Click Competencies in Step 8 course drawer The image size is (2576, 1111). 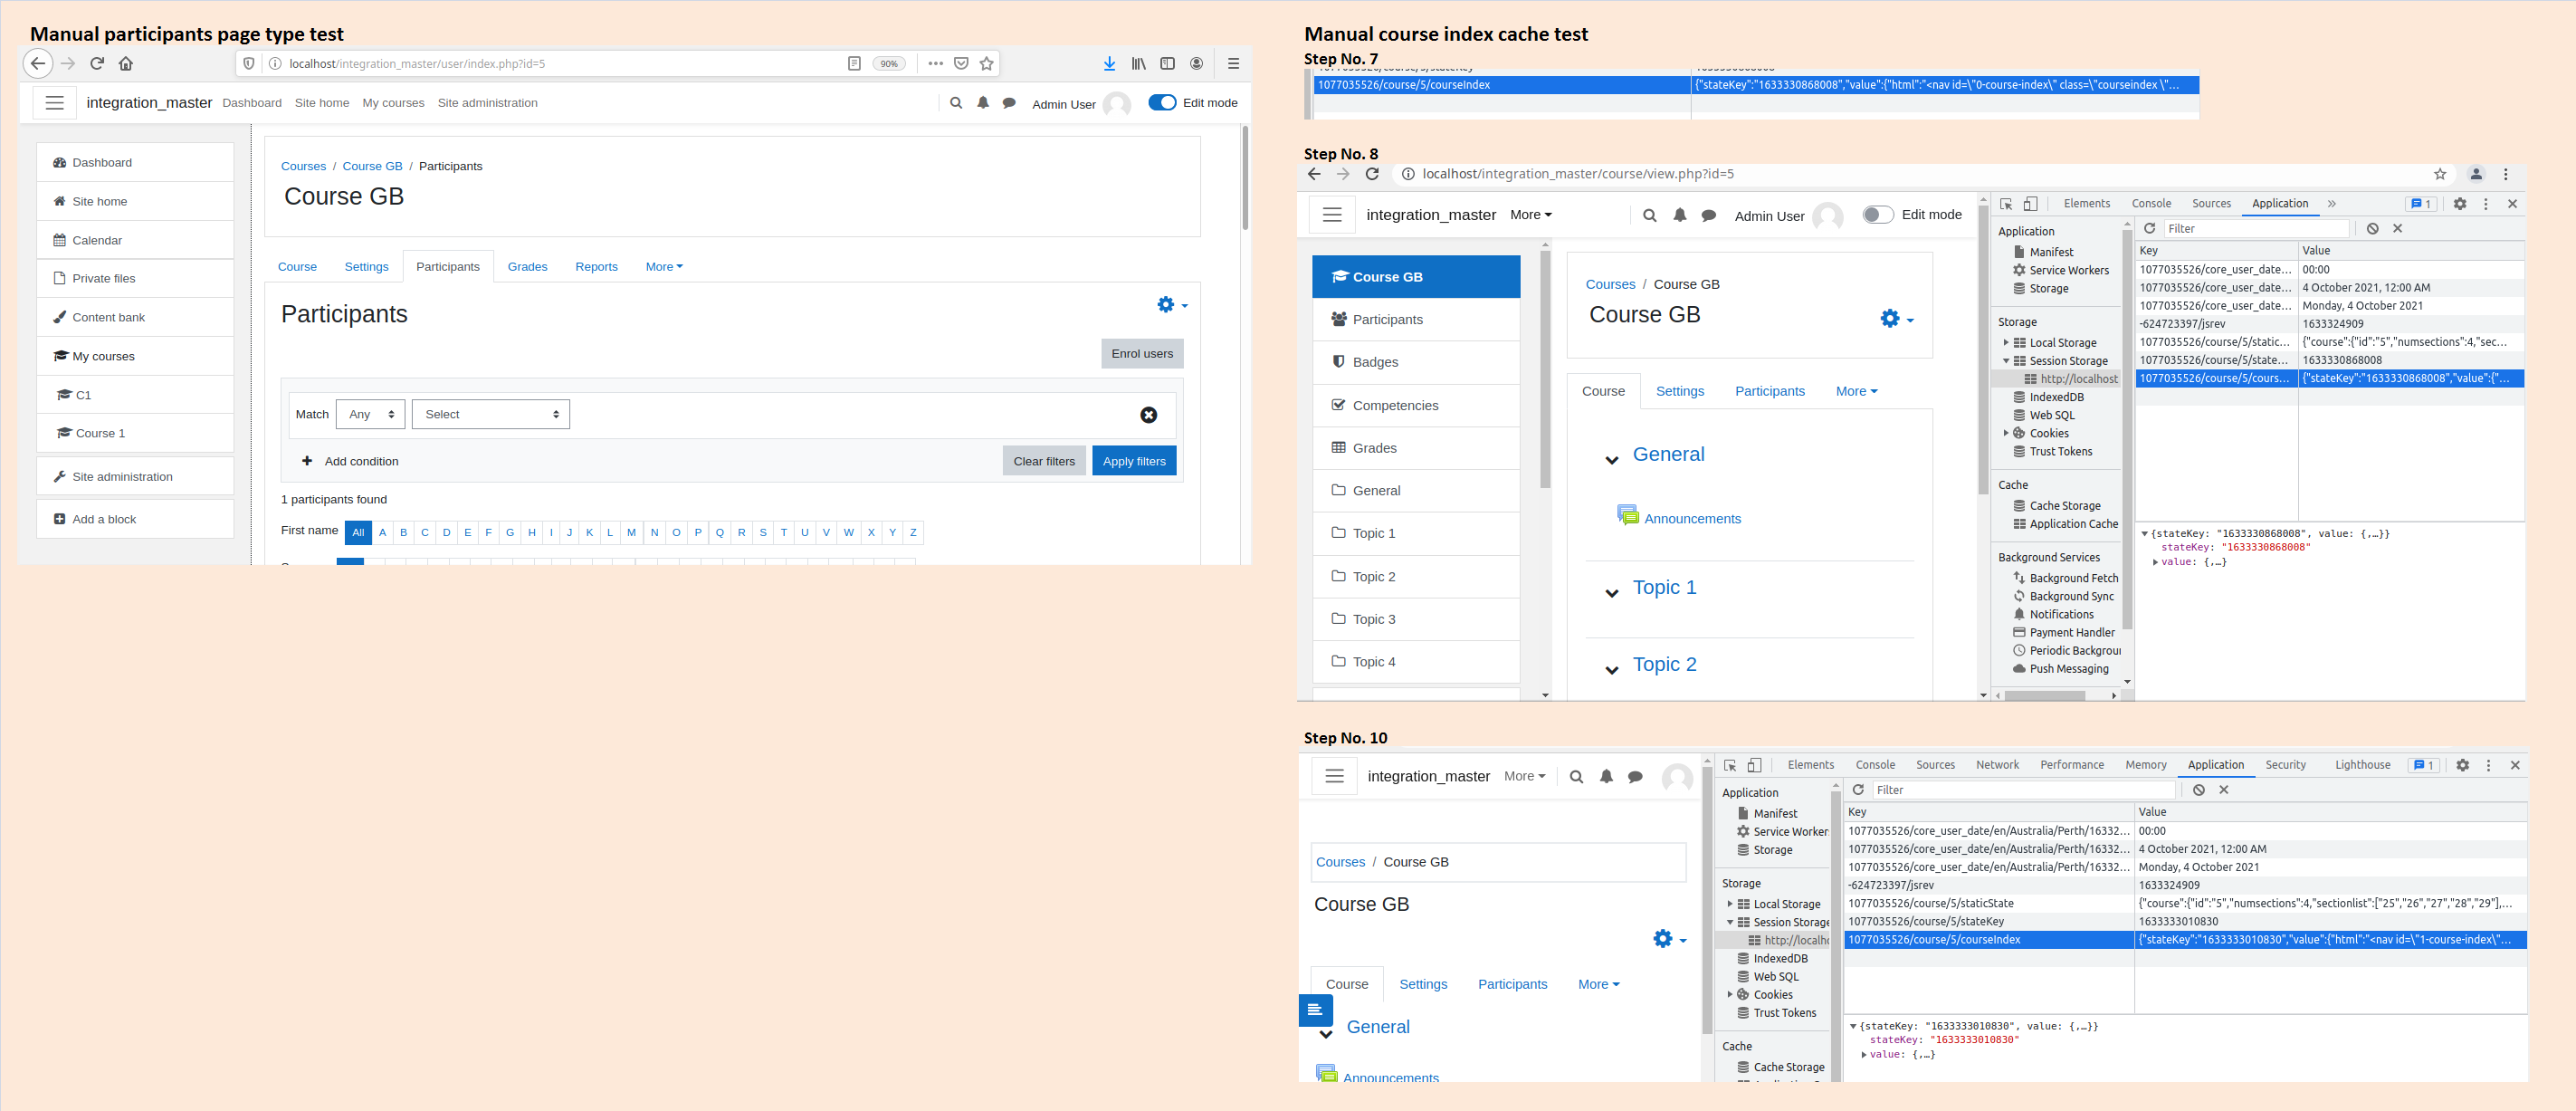click(x=1416, y=406)
